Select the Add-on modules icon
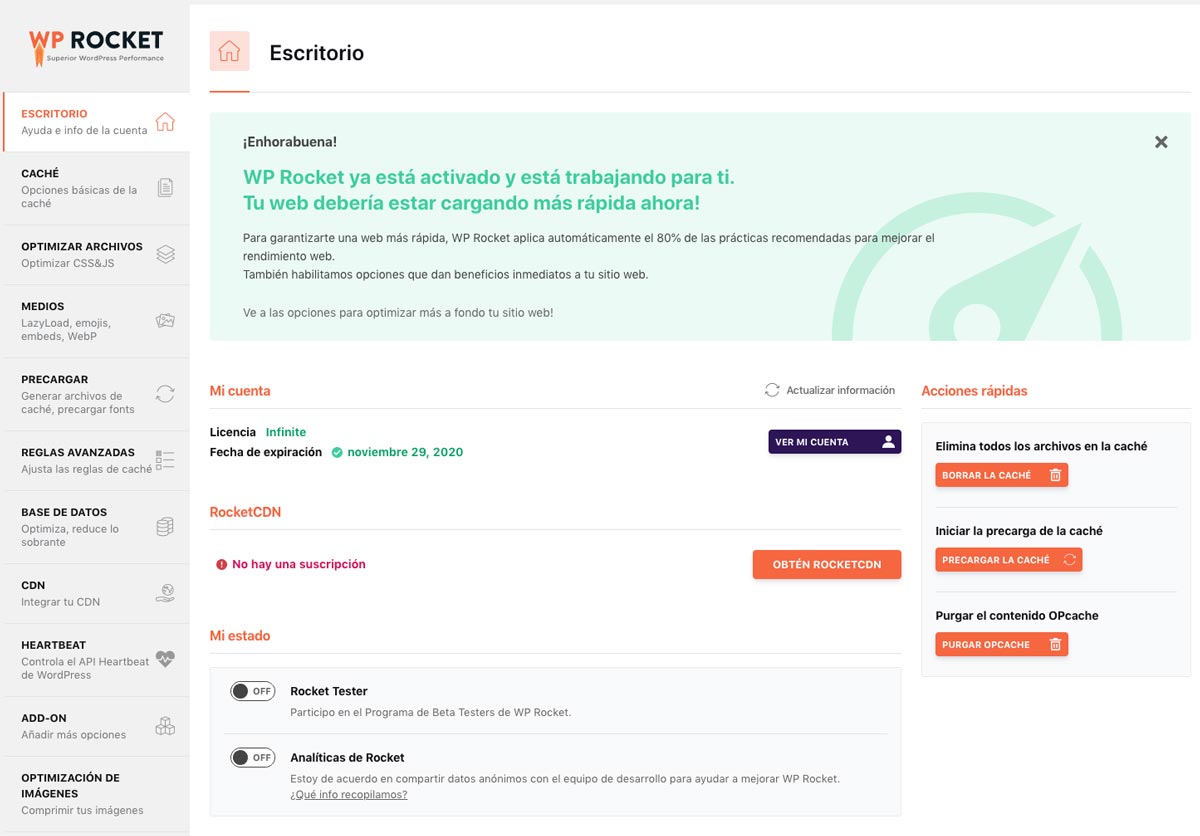Image resolution: width=1200 pixels, height=836 pixels. 165,726
